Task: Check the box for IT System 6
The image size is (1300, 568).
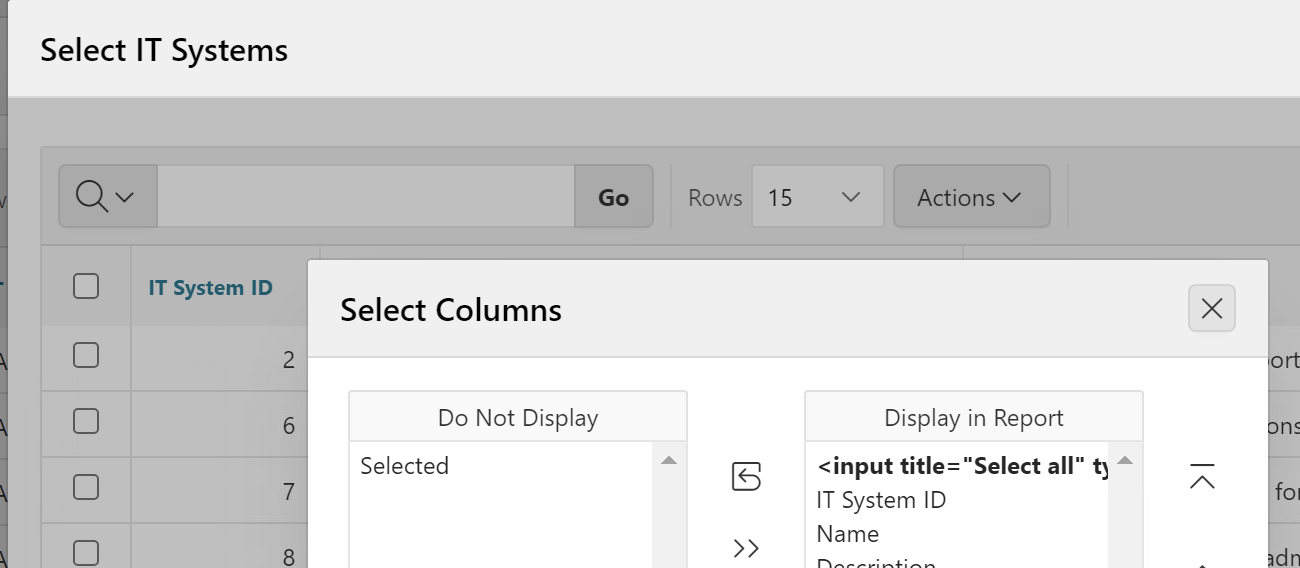Action: point(86,422)
